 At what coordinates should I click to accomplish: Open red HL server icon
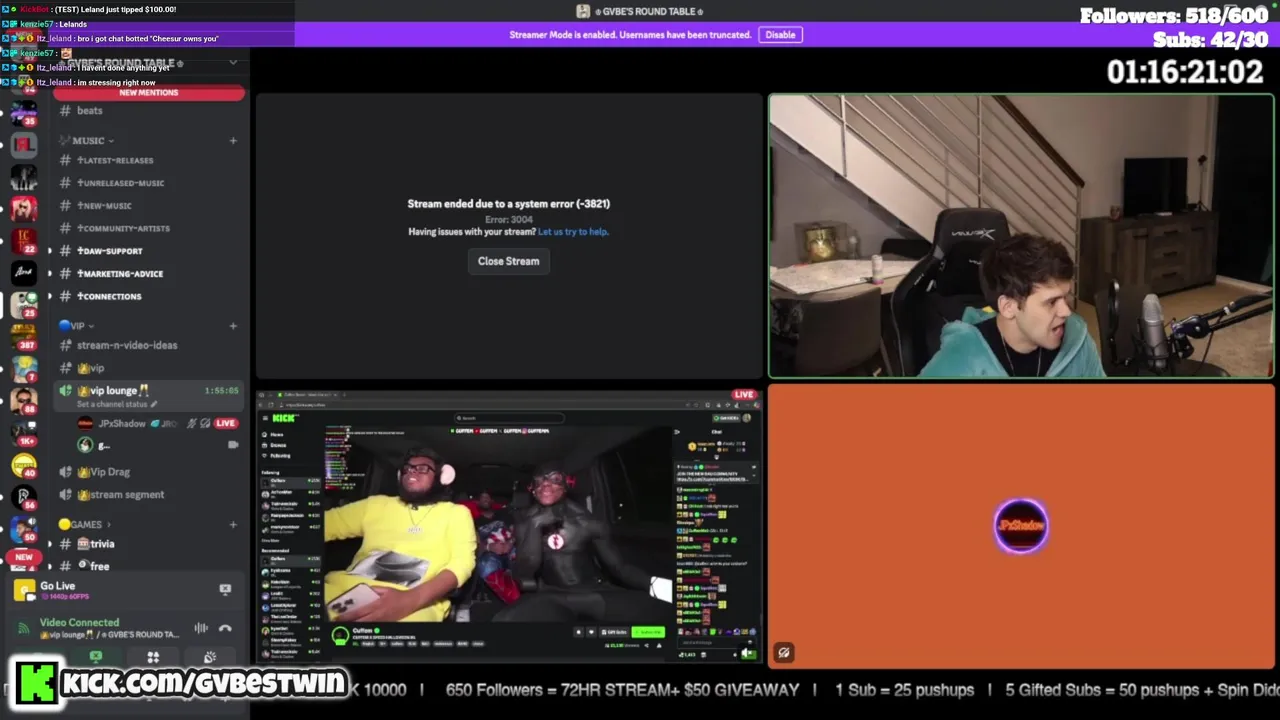click(24, 144)
